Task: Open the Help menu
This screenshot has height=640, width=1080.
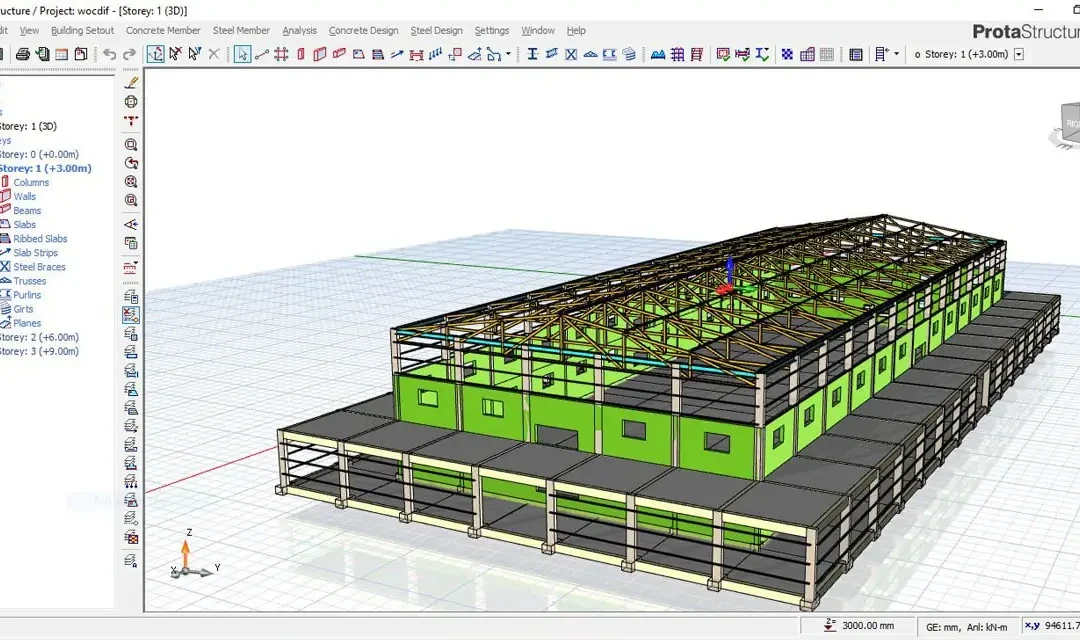Action: [577, 30]
